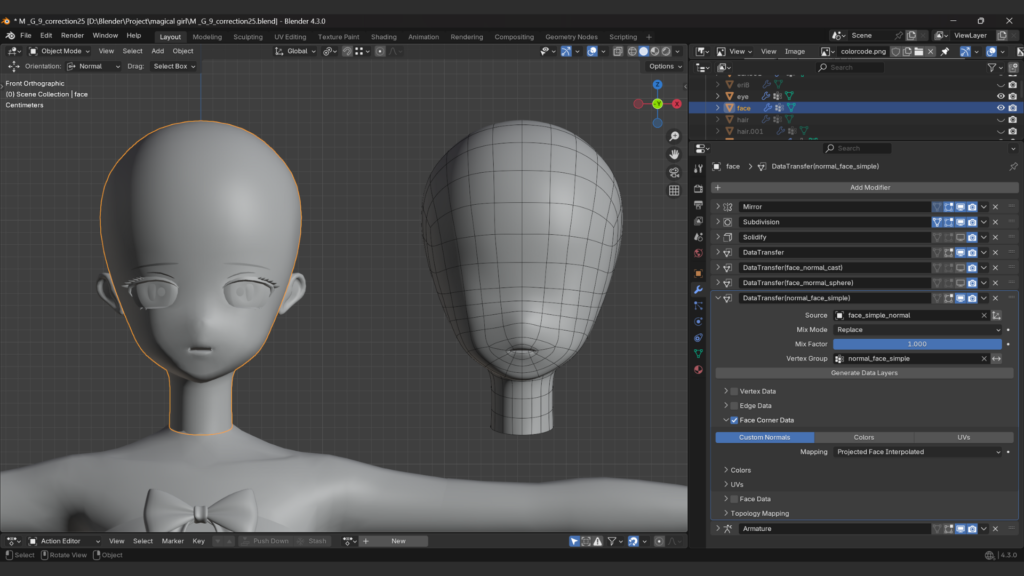
Task: Click the pan hand icon in viewport
Action: [674, 154]
